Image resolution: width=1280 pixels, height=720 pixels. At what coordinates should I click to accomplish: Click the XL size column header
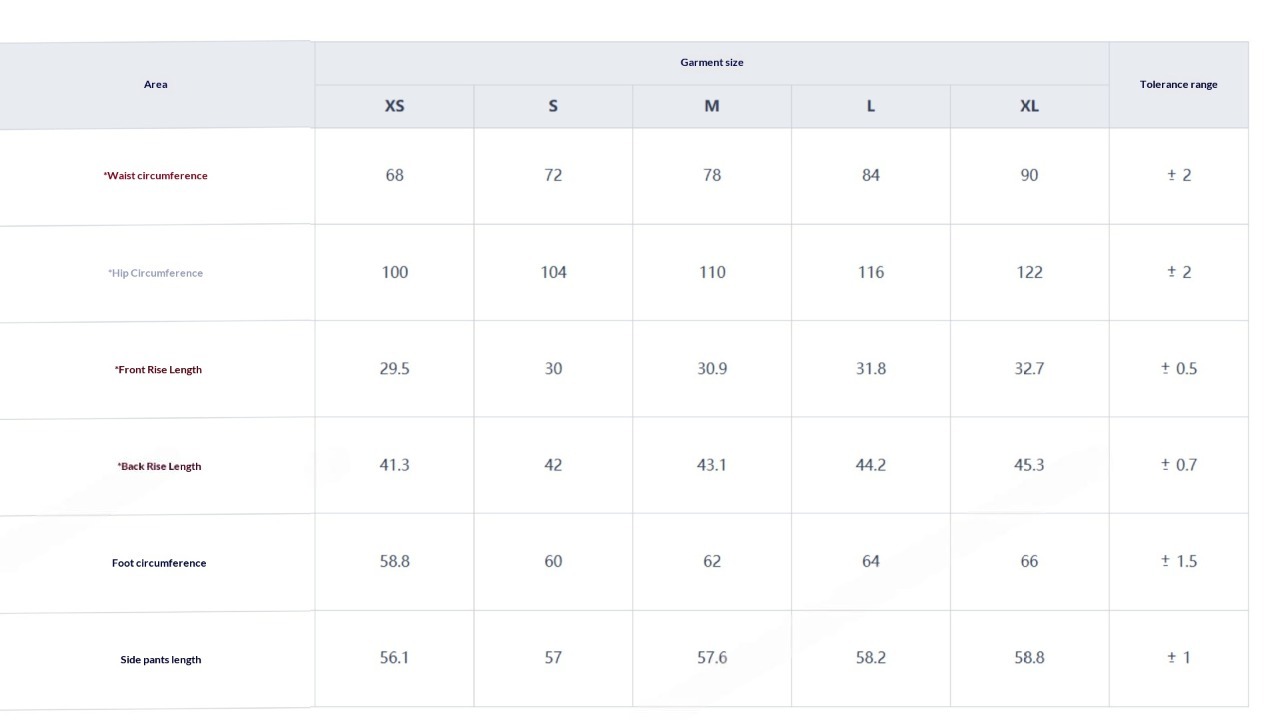coord(1029,106)
